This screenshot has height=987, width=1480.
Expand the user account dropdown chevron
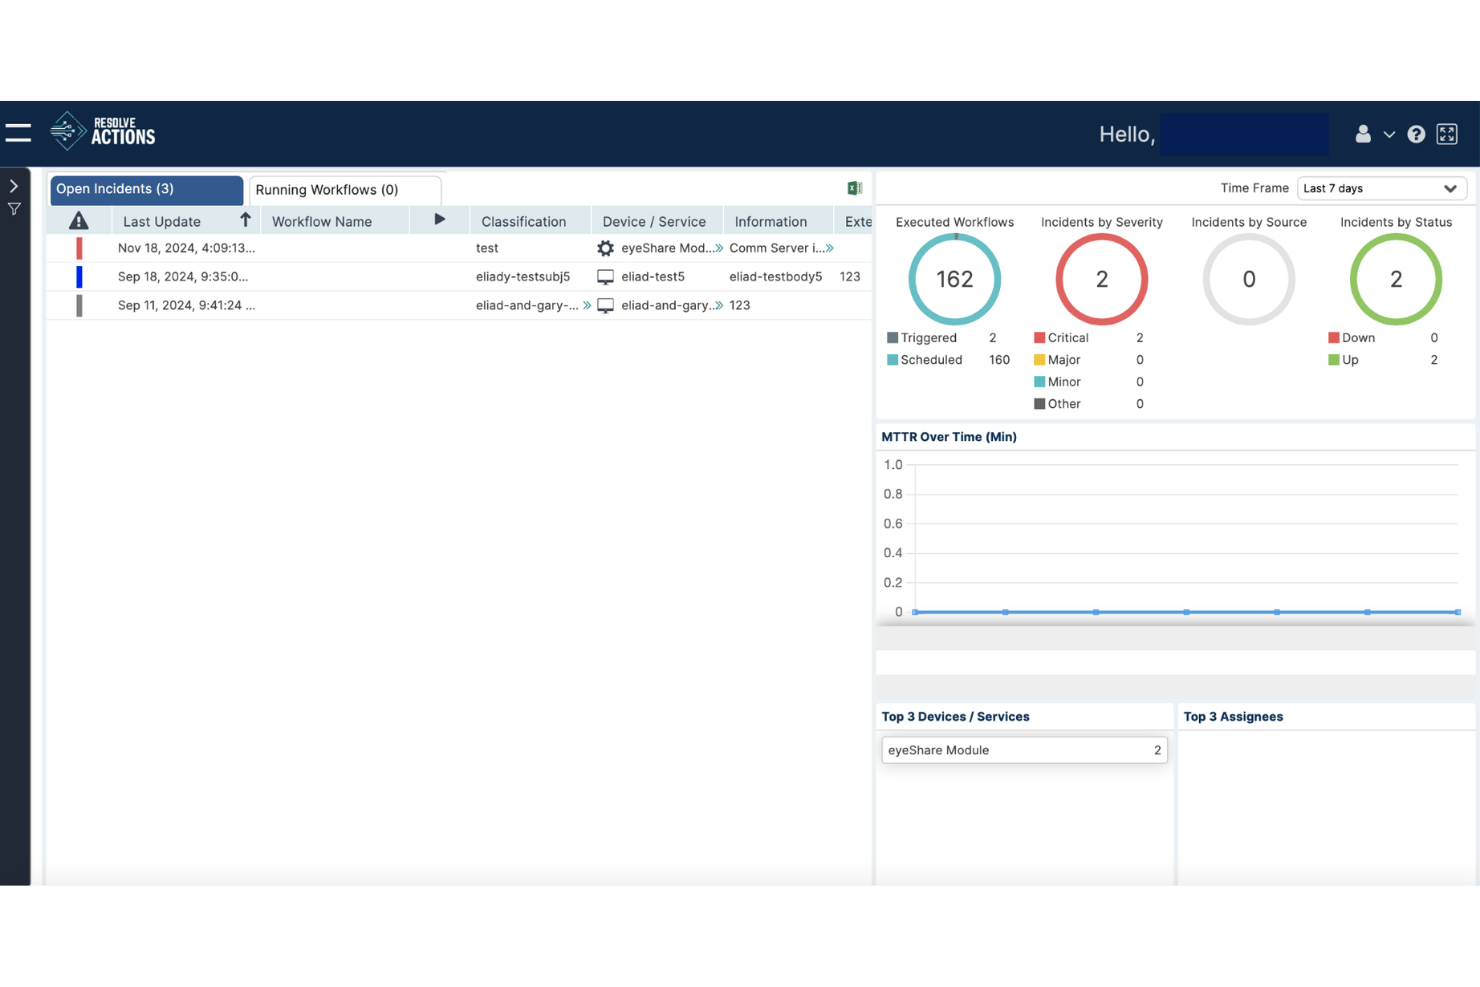point(1389,134)
